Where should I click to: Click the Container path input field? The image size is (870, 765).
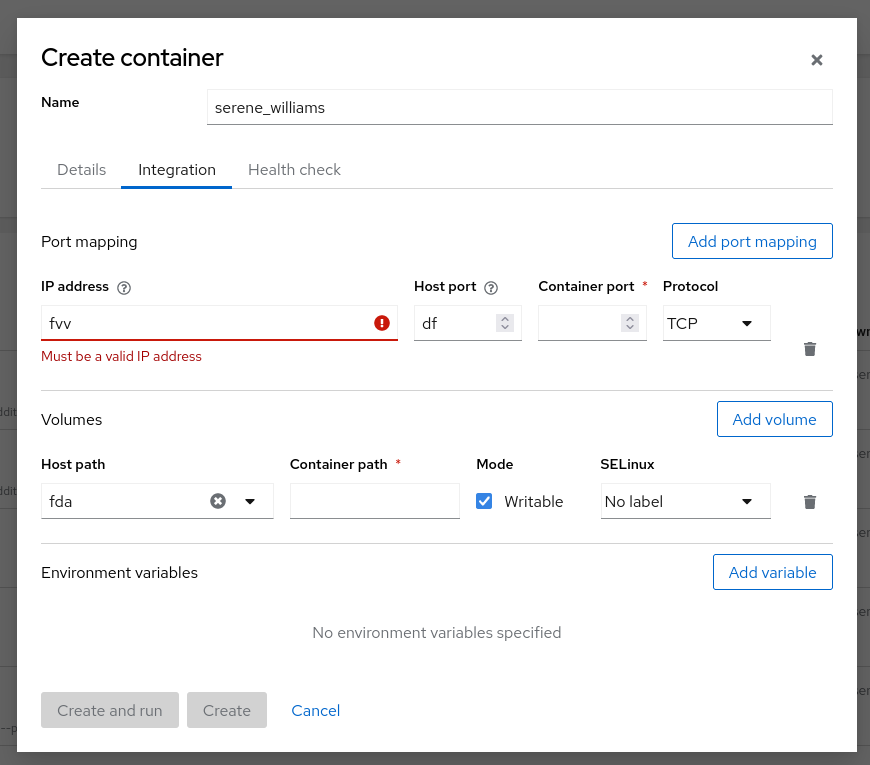pos(374,501)
